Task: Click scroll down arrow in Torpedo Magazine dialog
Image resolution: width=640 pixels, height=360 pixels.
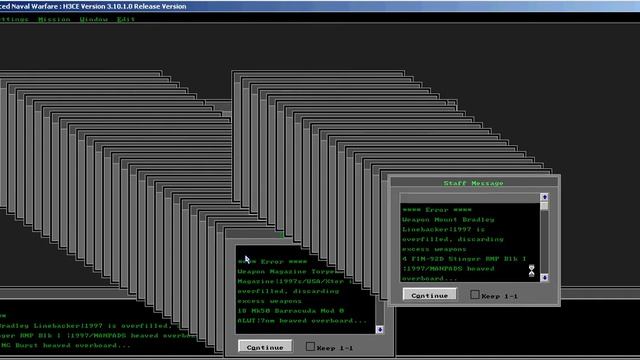Action: (x=380, y=329)
